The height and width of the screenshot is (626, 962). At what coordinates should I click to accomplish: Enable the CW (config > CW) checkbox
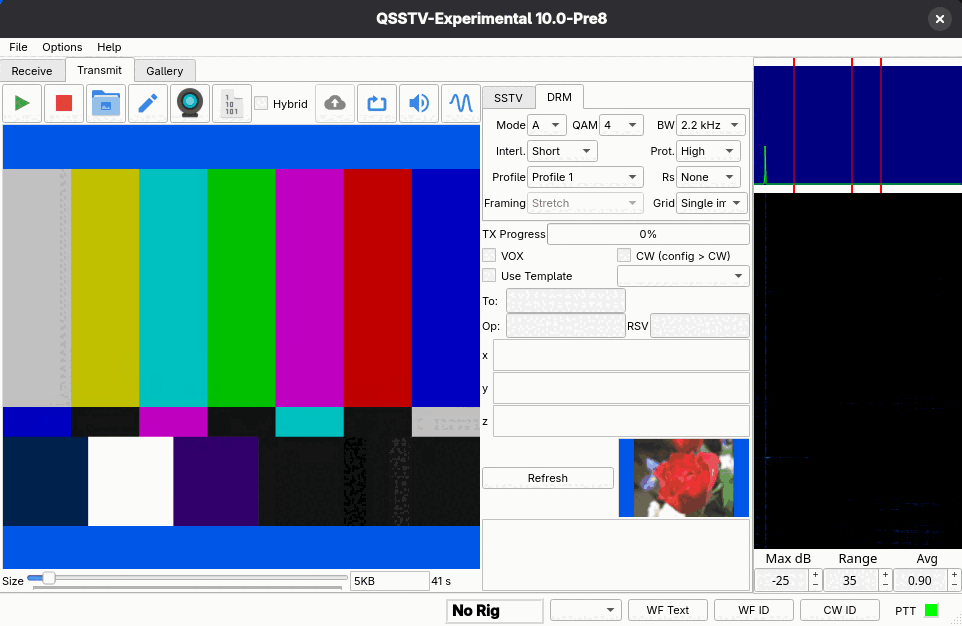pos(624,255)
